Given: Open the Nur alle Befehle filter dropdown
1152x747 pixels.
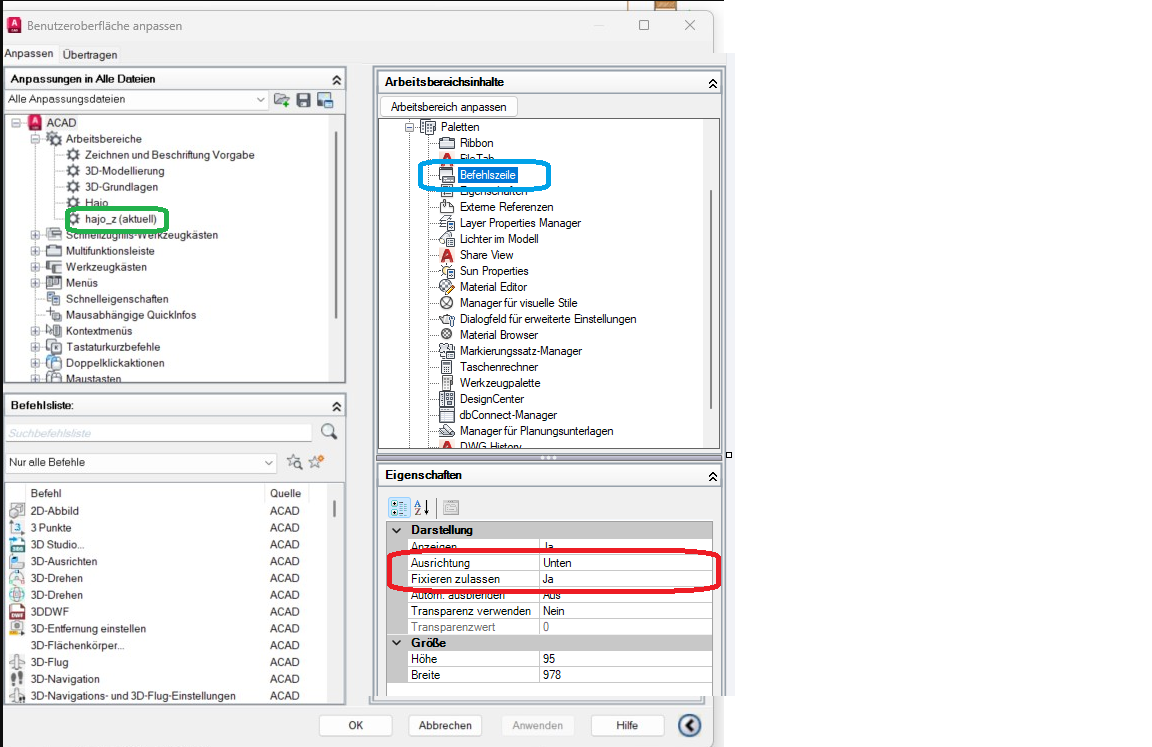Looking at the screenshot, I should pos(268,462).
